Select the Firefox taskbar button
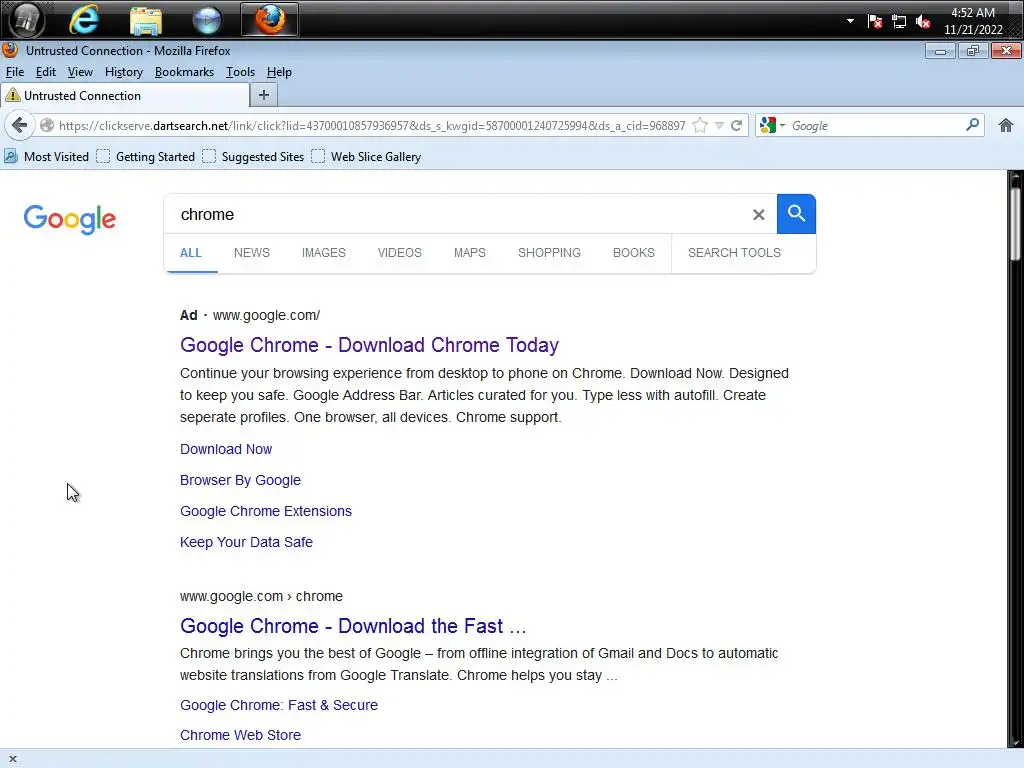Viewport: 1024px width, 768px height. tap(270, 20)
